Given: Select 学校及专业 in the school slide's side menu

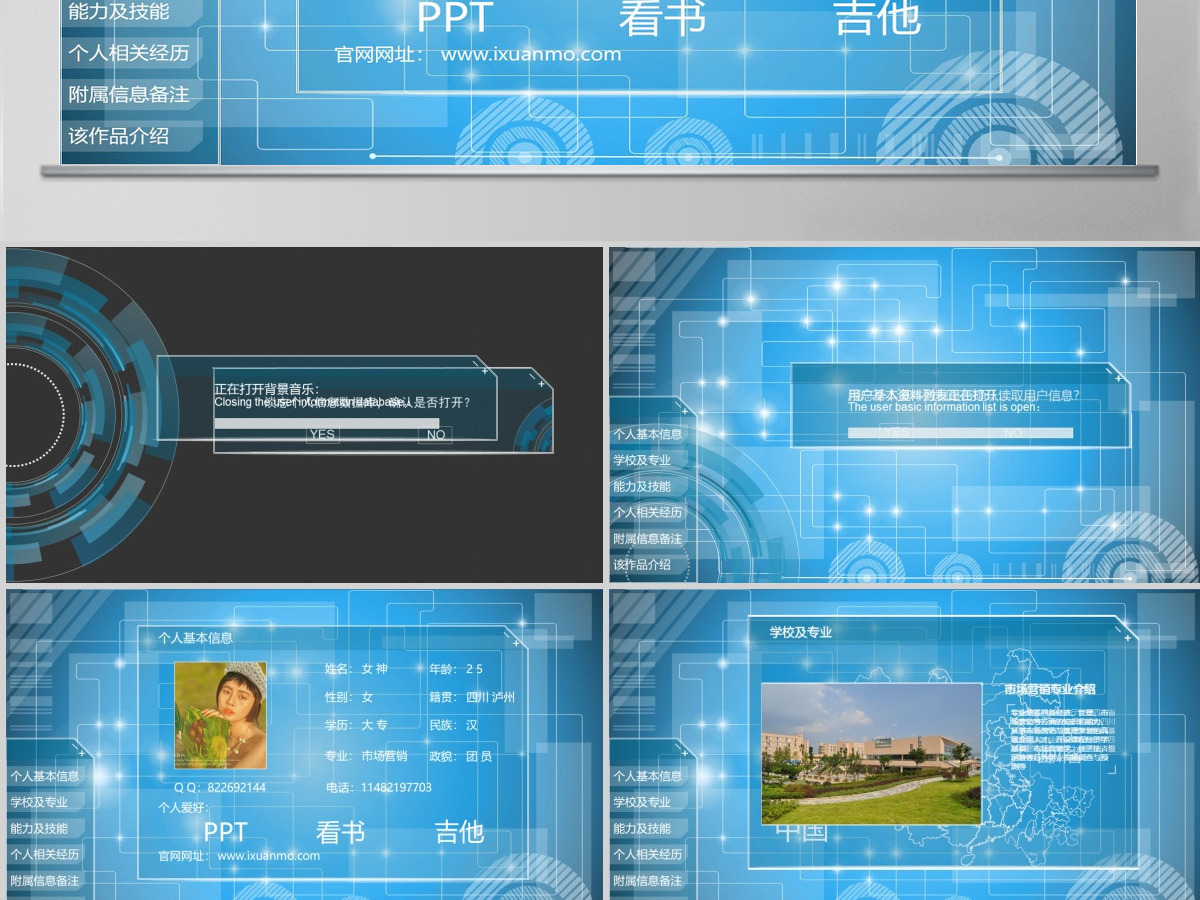Looking at the screenshot, I should pyautogui.click(x=642, y=802).
